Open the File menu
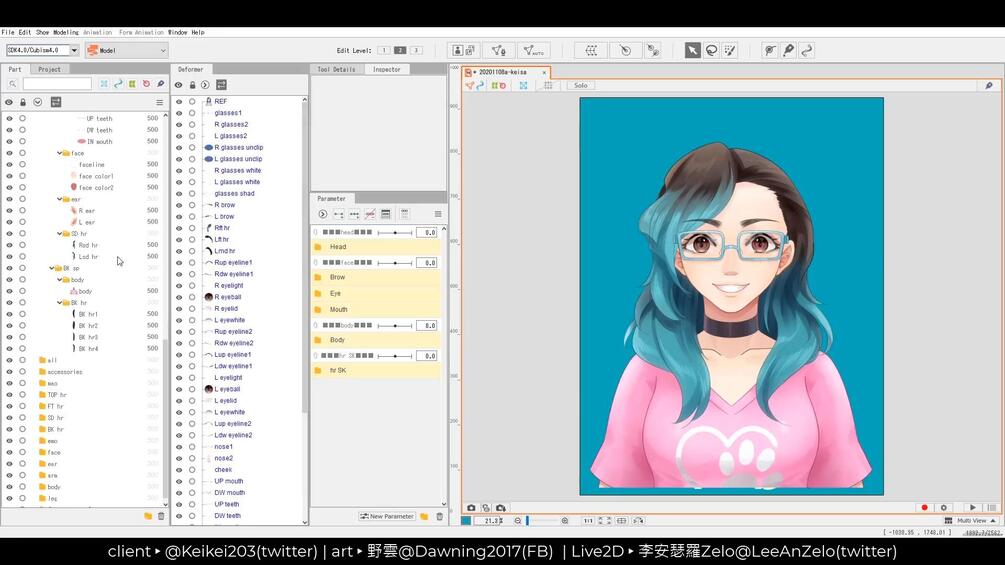Screen dimensions: 1005x565 tap(8, 32)
